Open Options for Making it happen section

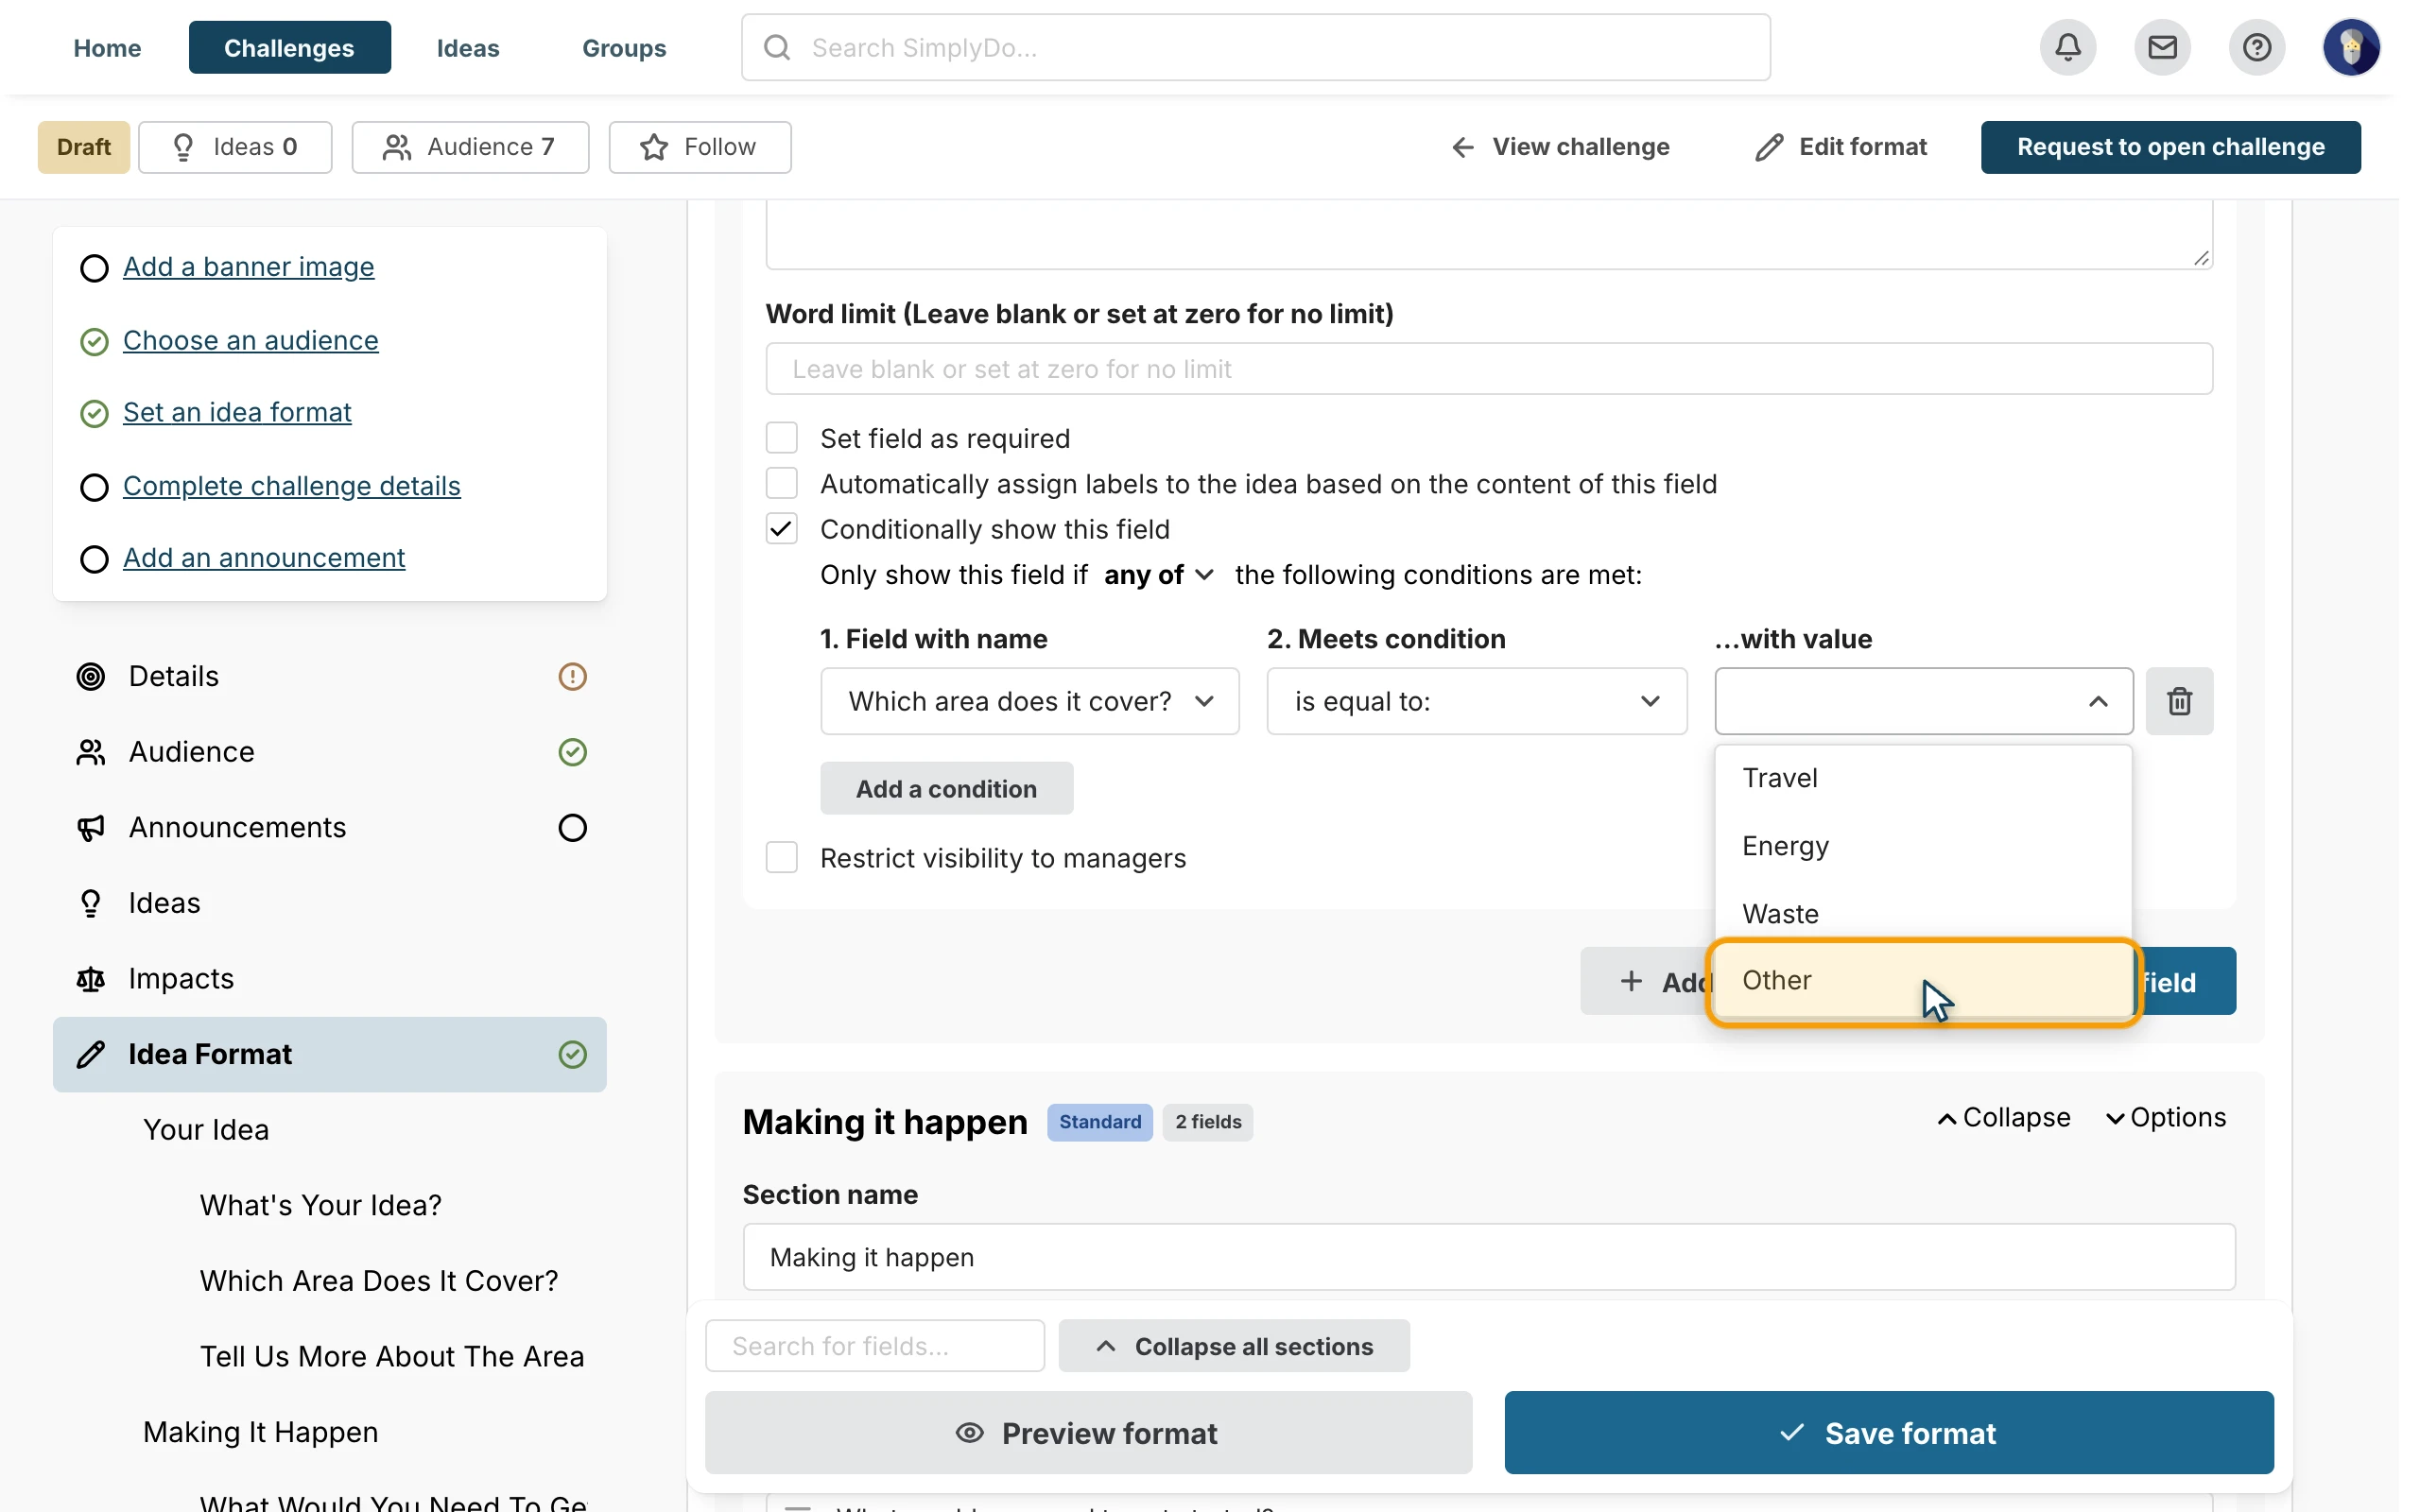[x=2165, y=1118]
